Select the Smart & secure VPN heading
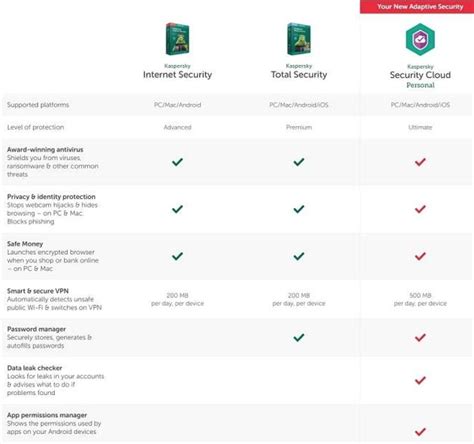The width and height of the screenshot is (474, 444). [x=38, y=291]
